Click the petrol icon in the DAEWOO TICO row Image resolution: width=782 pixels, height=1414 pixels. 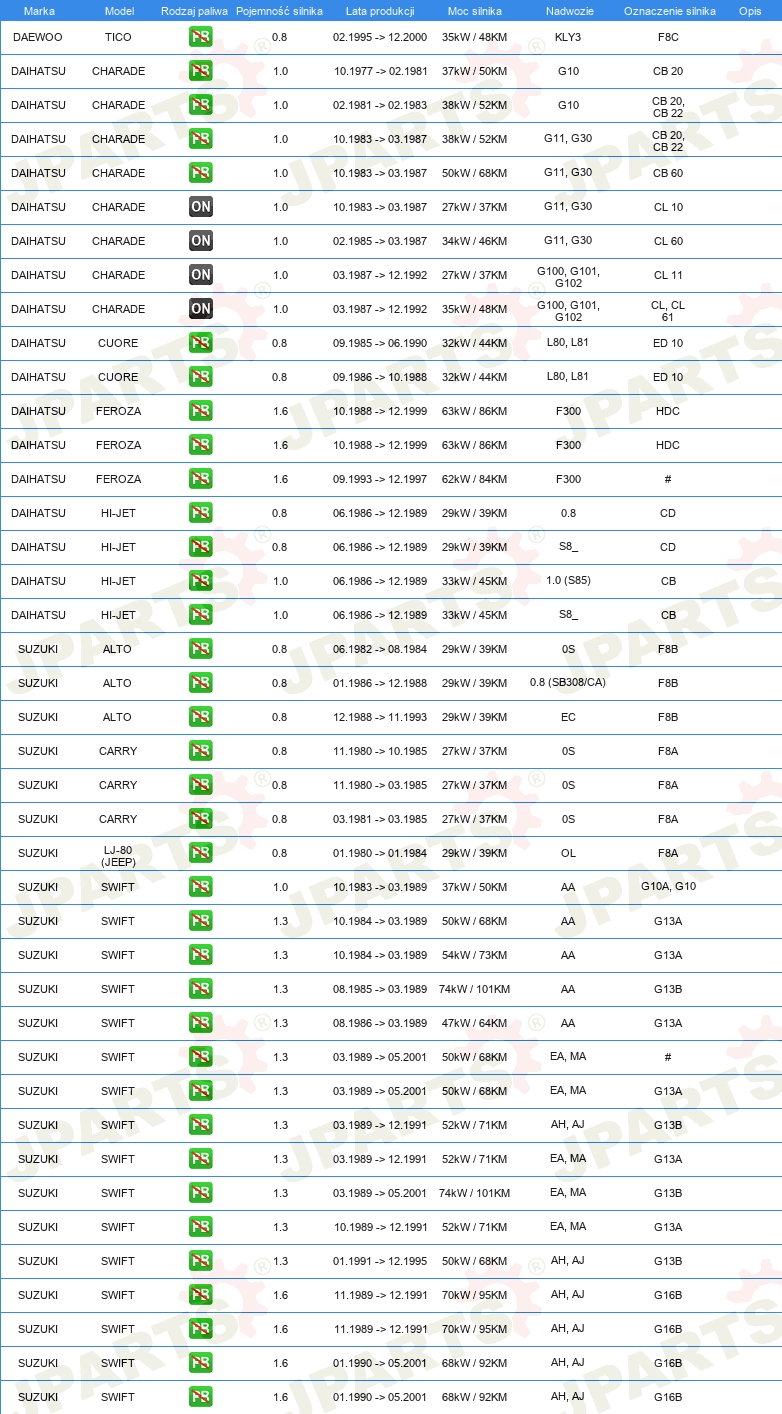click(200, 37)
